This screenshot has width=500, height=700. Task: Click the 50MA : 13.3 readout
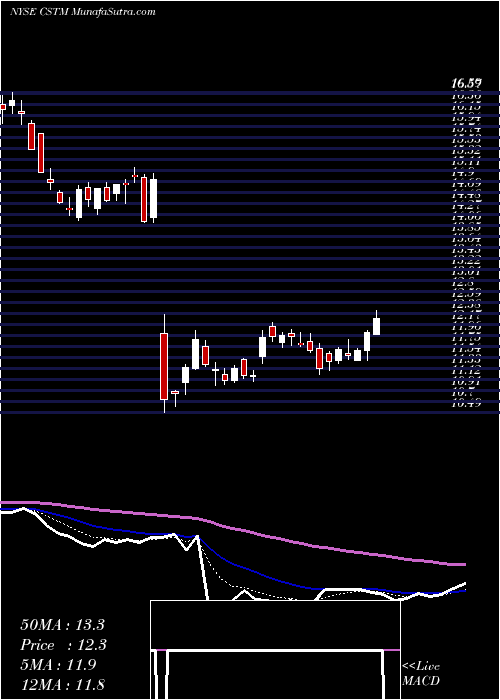tap(62, 625)
